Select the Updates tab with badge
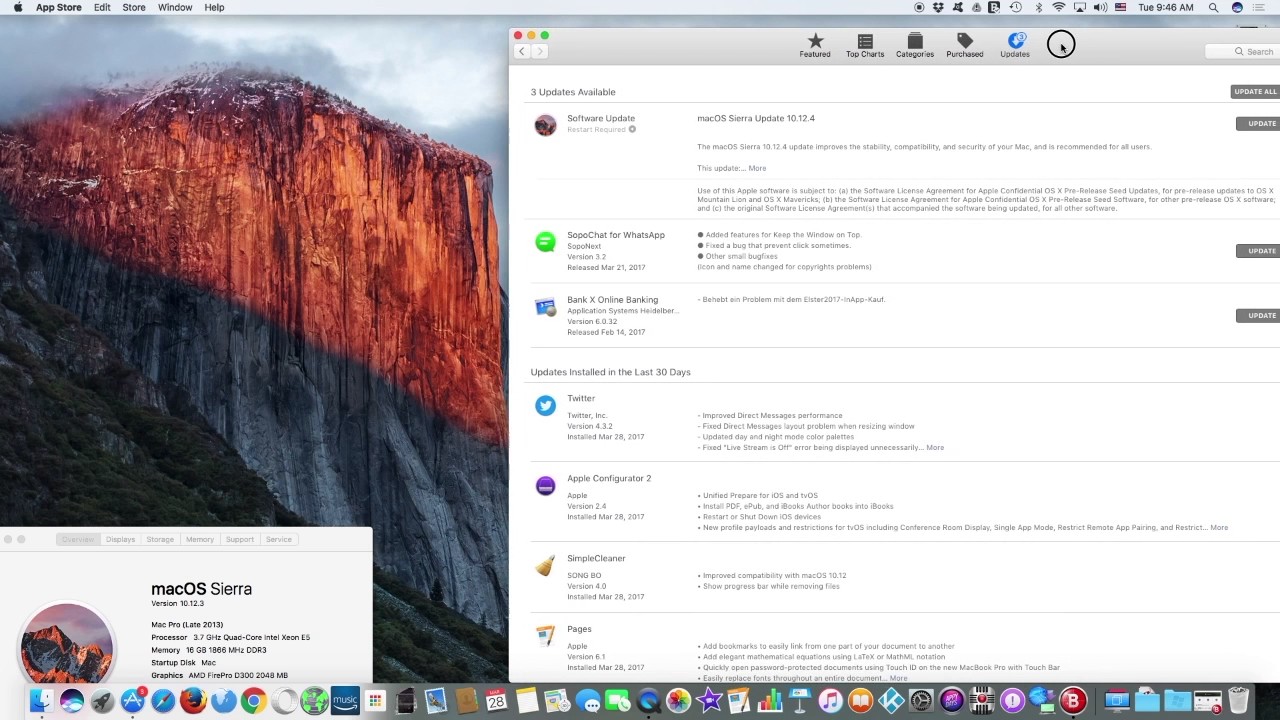 pyautogui.click(x=1015, y=45)
